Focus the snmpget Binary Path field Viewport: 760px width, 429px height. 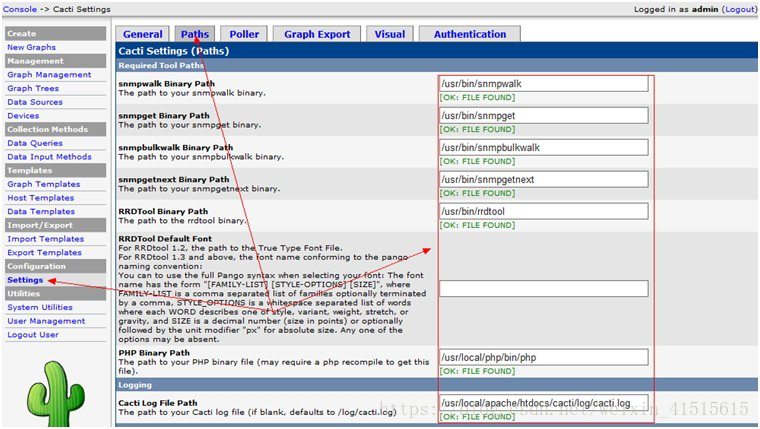[543, 116]
